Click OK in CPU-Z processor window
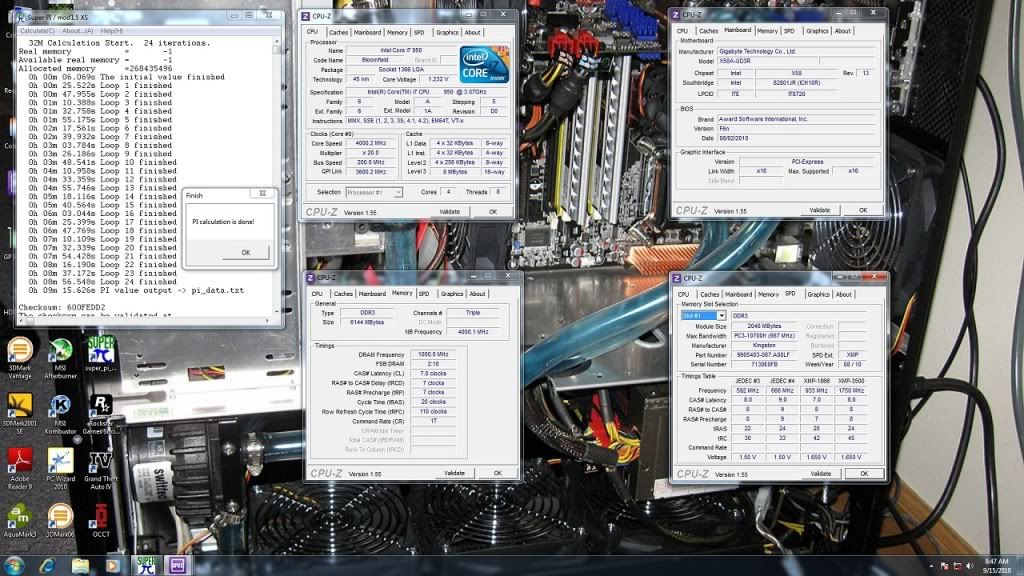 493,212
